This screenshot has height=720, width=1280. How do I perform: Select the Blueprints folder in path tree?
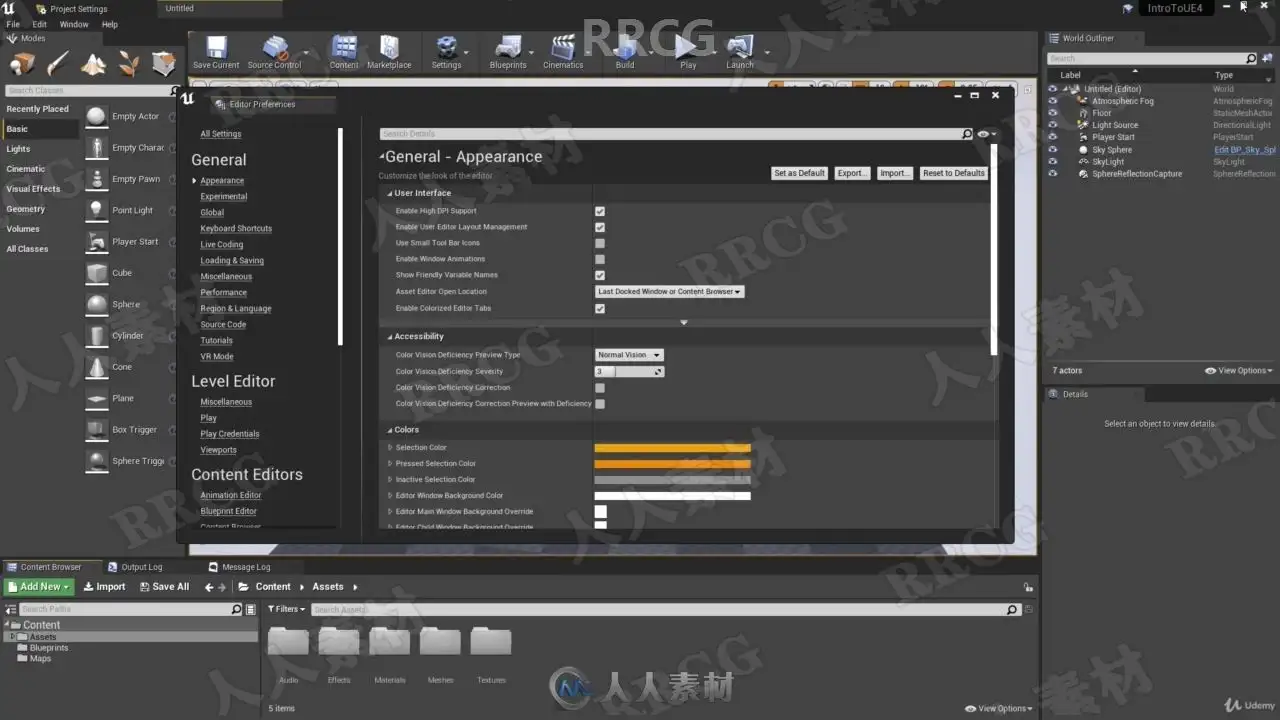pos(49,648)
